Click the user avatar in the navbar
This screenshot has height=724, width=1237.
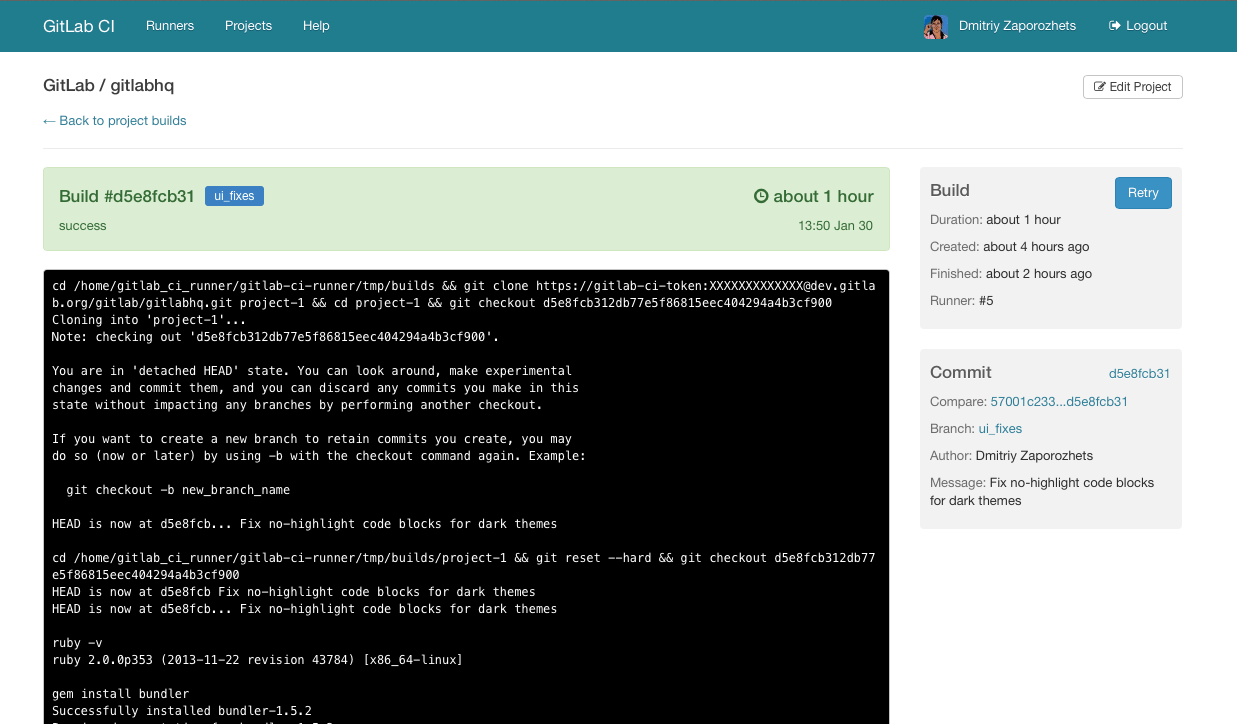935,26
